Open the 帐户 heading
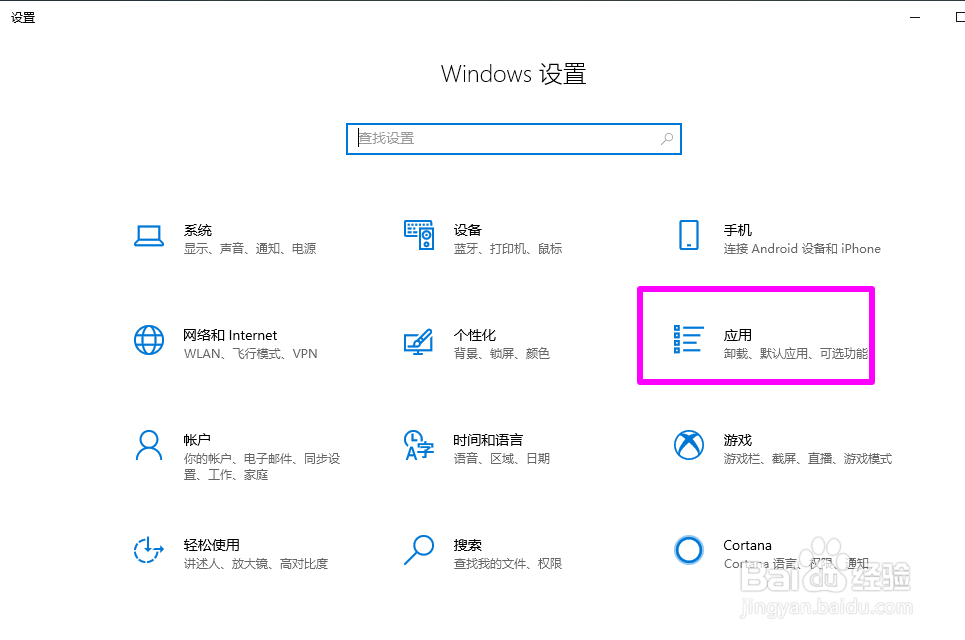This screenshot has height=640, width=965. coord(197,440)
